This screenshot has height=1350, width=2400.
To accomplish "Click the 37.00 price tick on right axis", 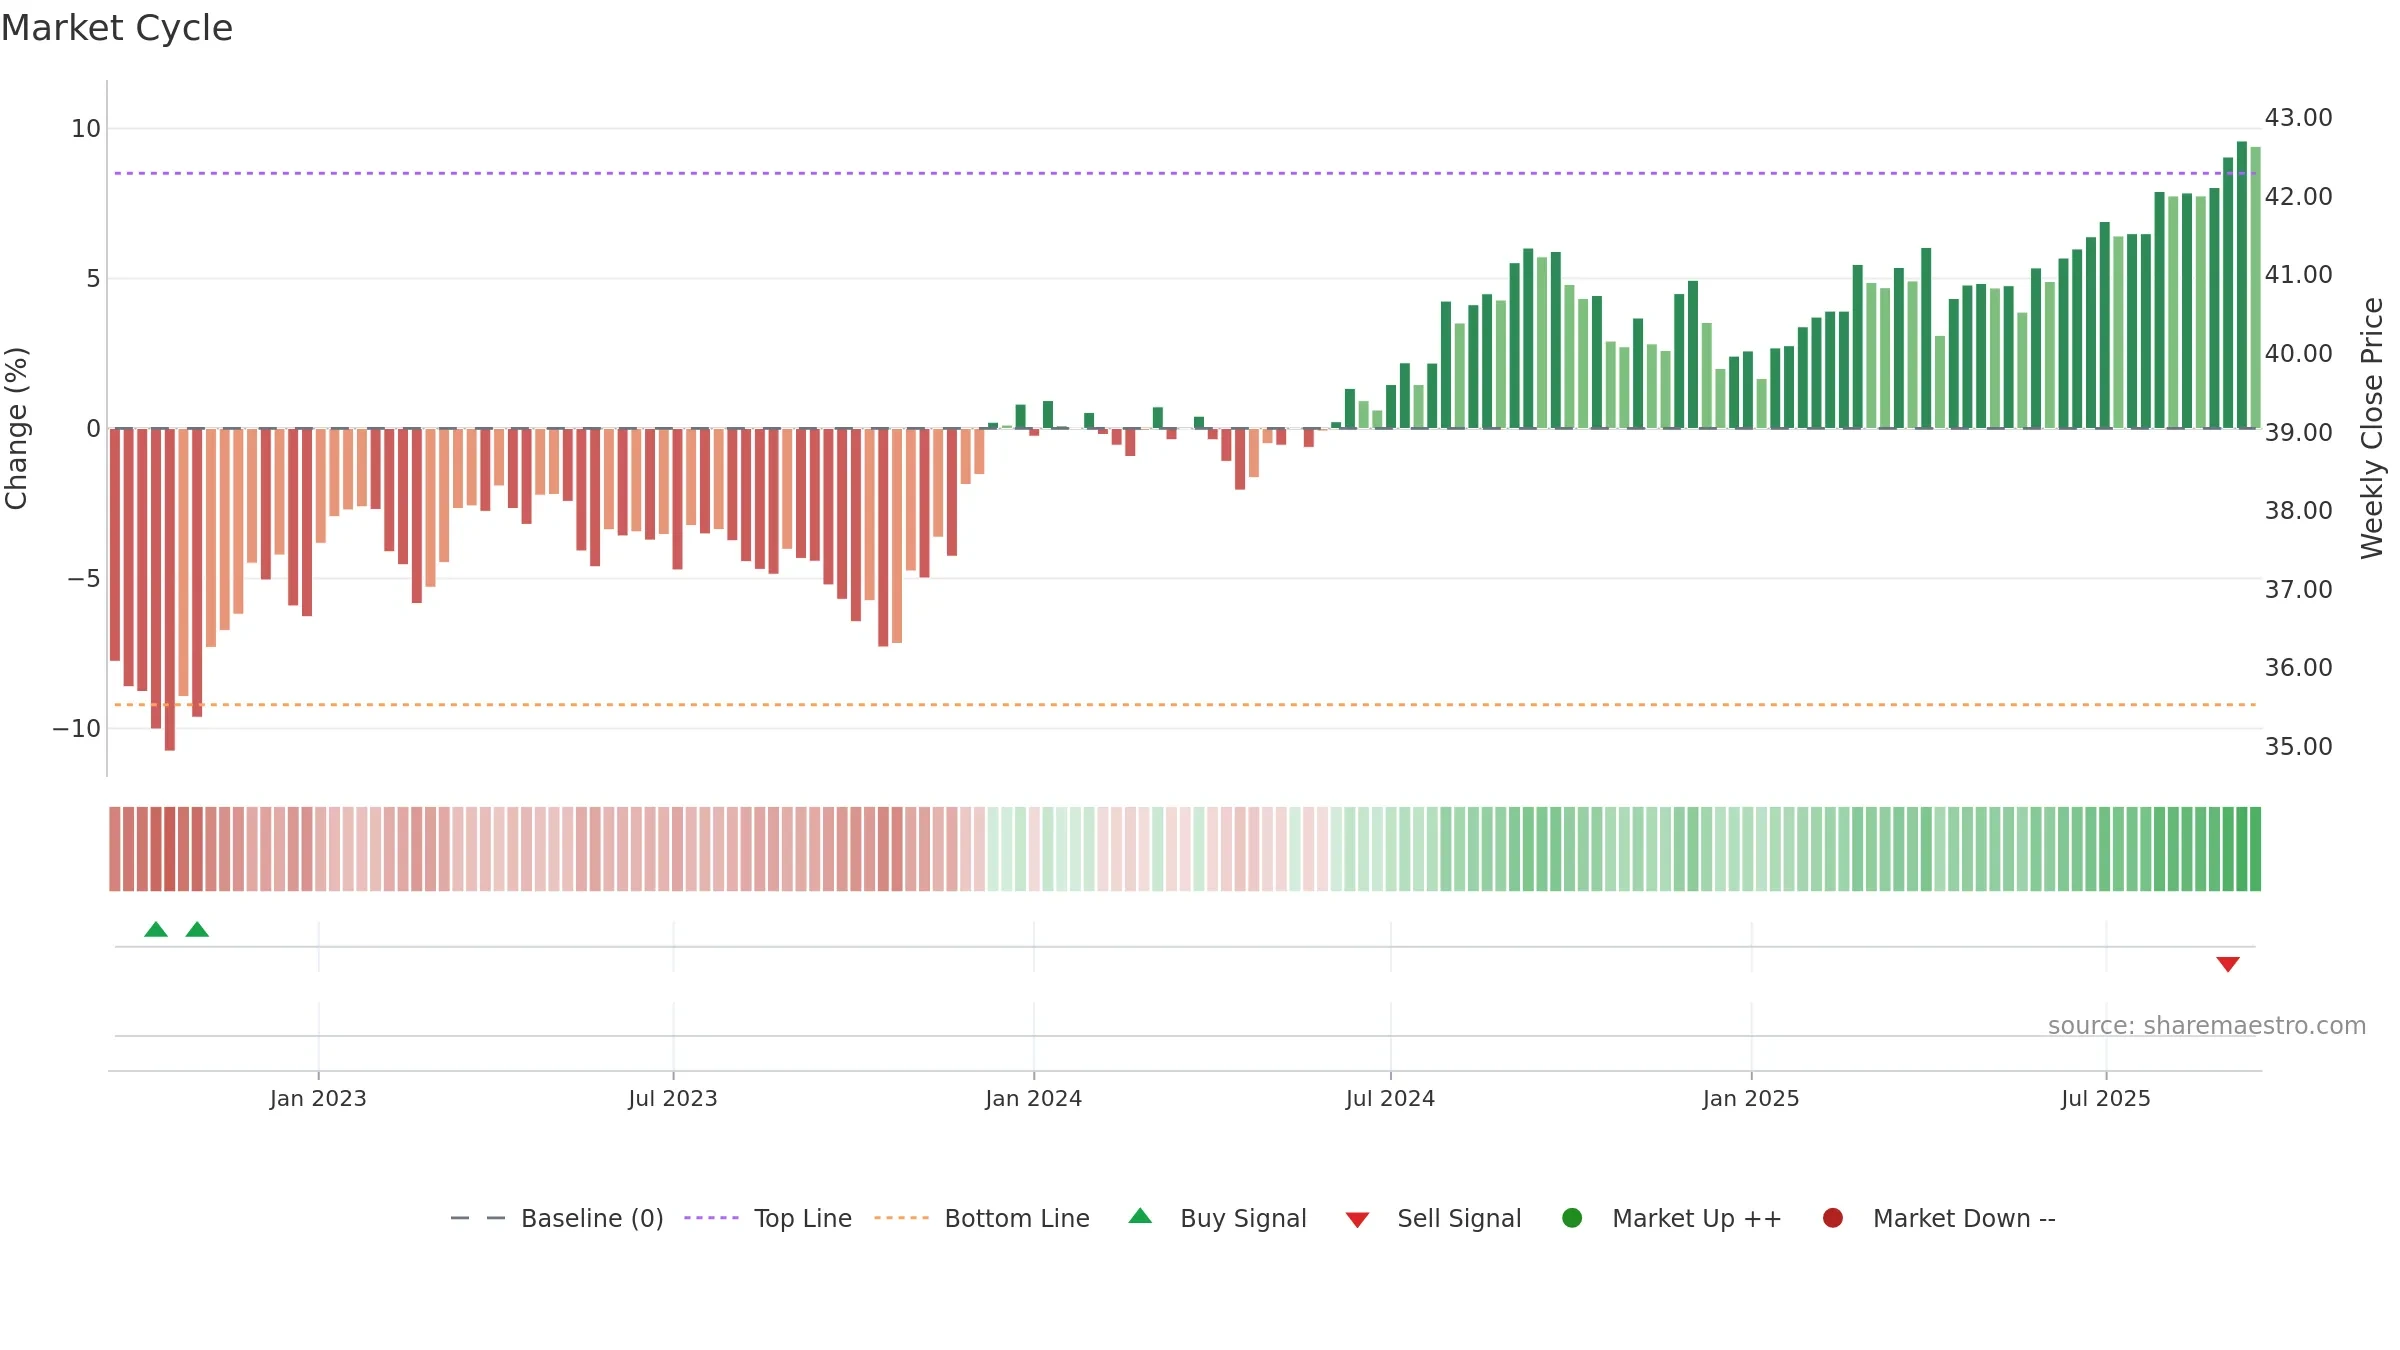I will pos(2299,589).
